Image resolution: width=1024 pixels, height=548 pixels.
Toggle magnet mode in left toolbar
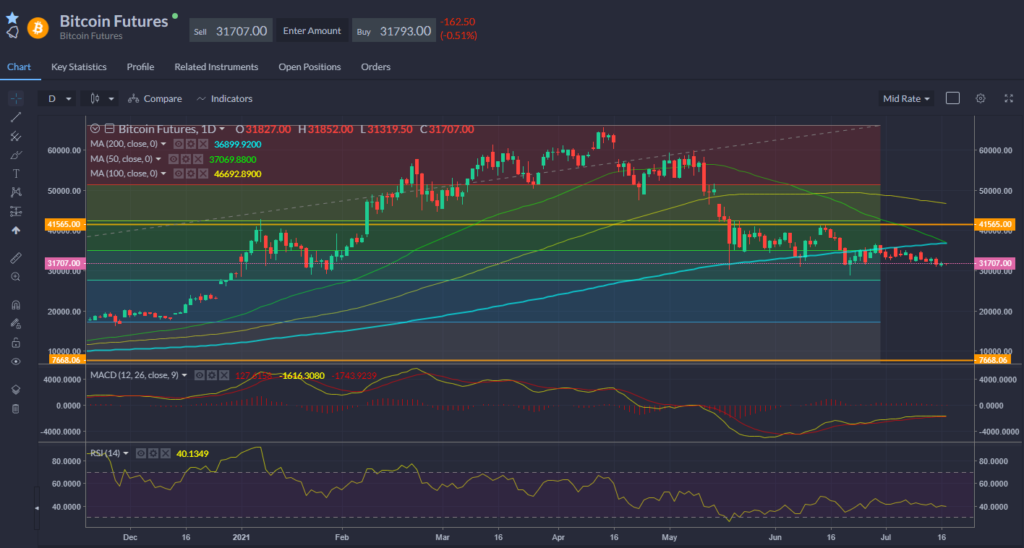(16, 305)
